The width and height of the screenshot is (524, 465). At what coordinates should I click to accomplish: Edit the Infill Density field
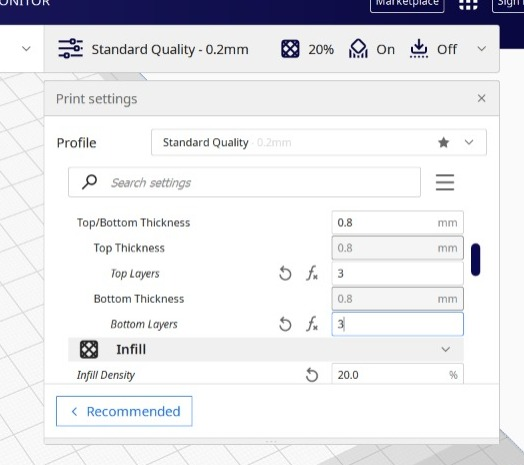[397, 374]
